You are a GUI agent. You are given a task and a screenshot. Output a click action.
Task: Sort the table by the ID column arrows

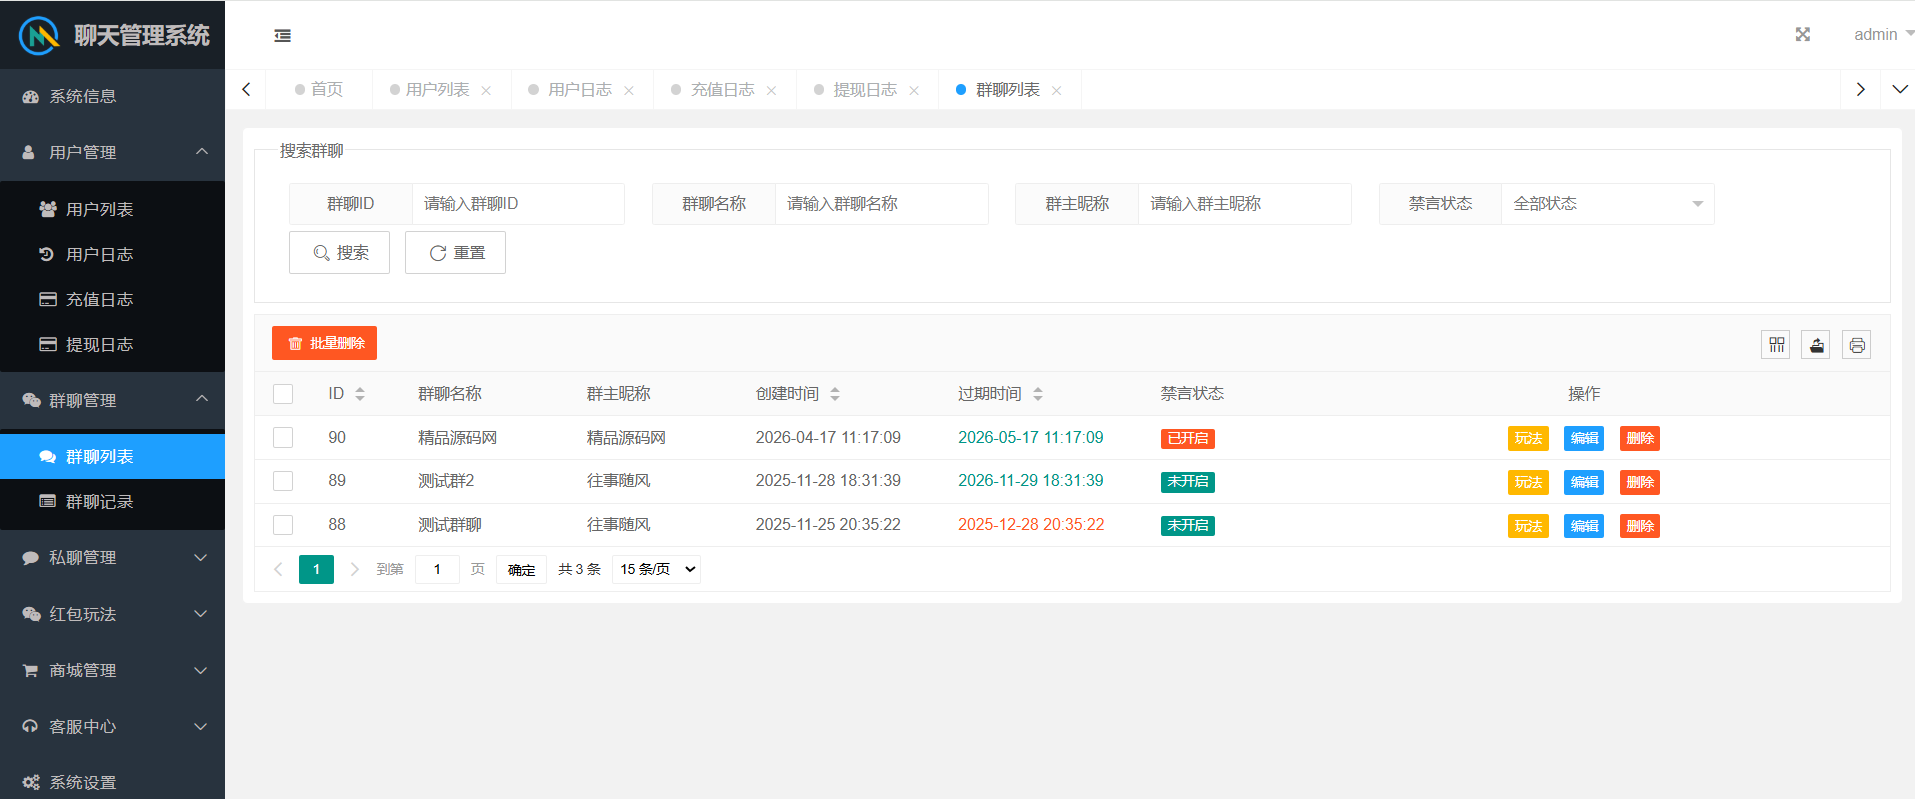(x=360, y=394)
